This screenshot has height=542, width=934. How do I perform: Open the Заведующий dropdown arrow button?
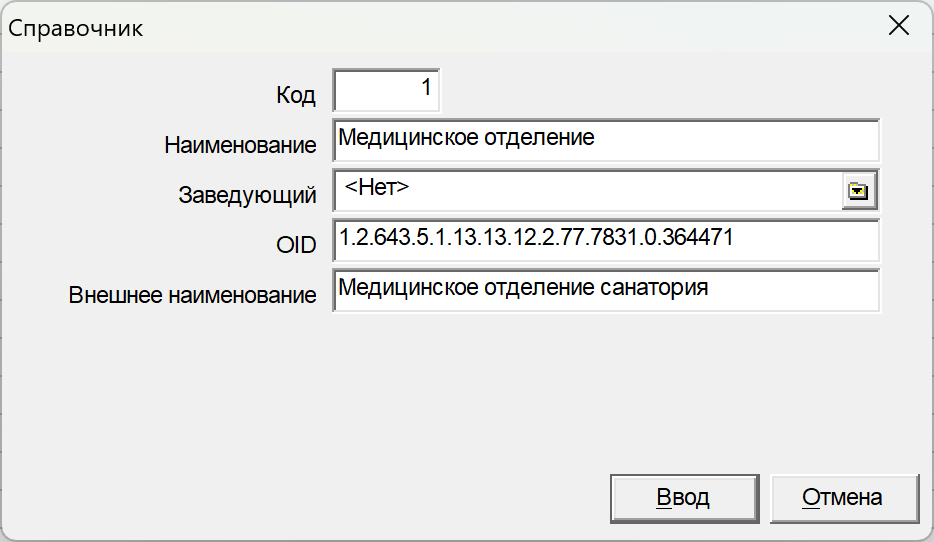tap(857, 191)
